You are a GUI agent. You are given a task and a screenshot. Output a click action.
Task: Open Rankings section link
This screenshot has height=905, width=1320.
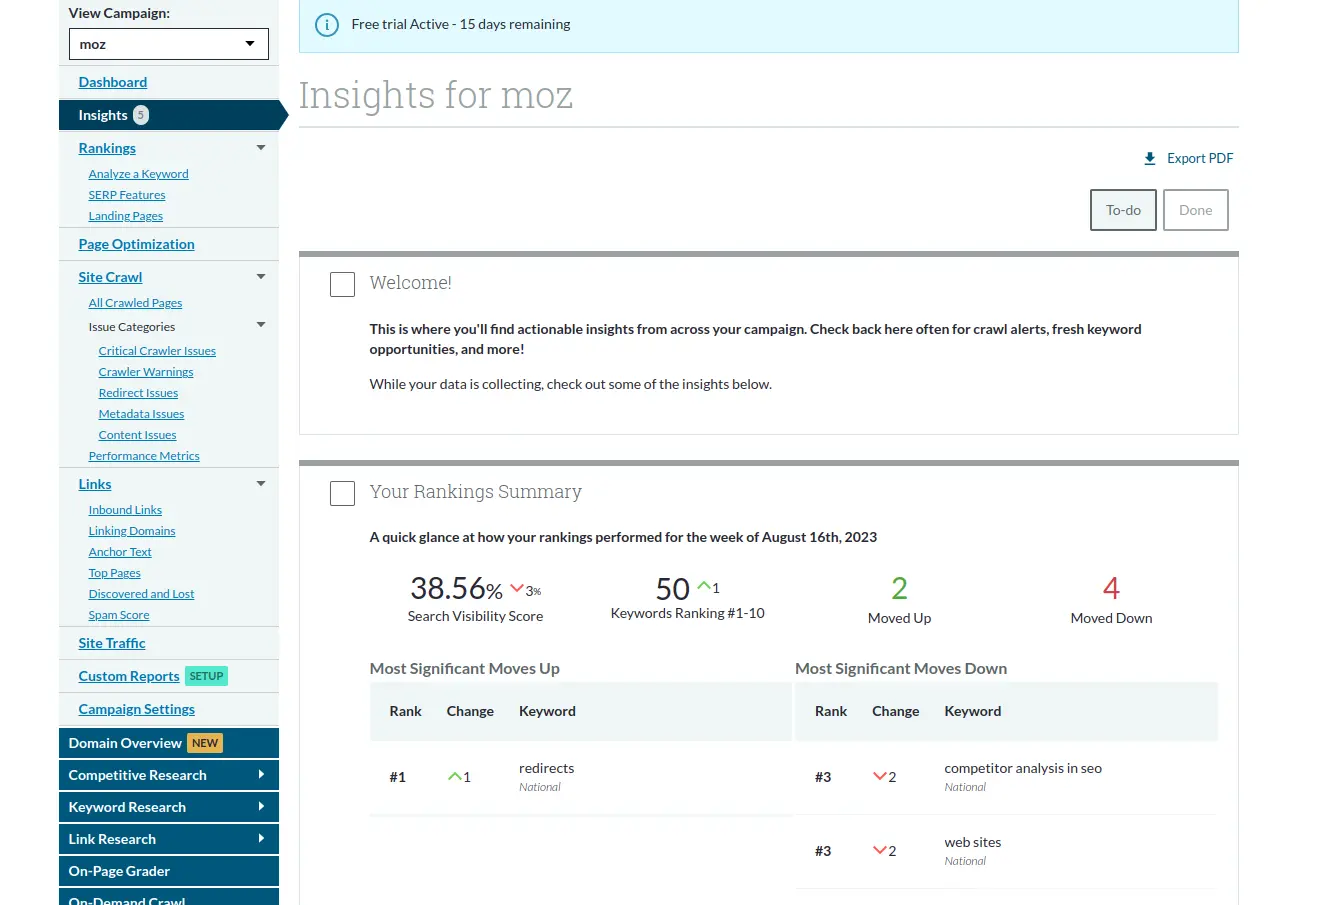point(107,148)
